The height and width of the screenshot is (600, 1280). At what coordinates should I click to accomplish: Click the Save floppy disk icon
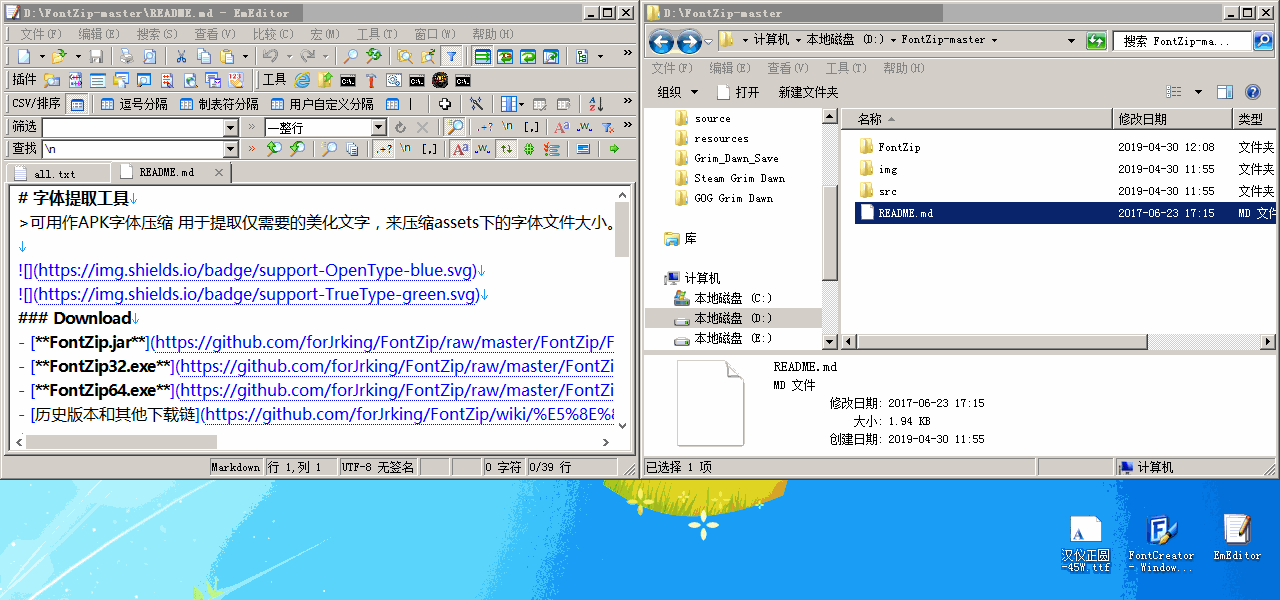click(96, 57)
